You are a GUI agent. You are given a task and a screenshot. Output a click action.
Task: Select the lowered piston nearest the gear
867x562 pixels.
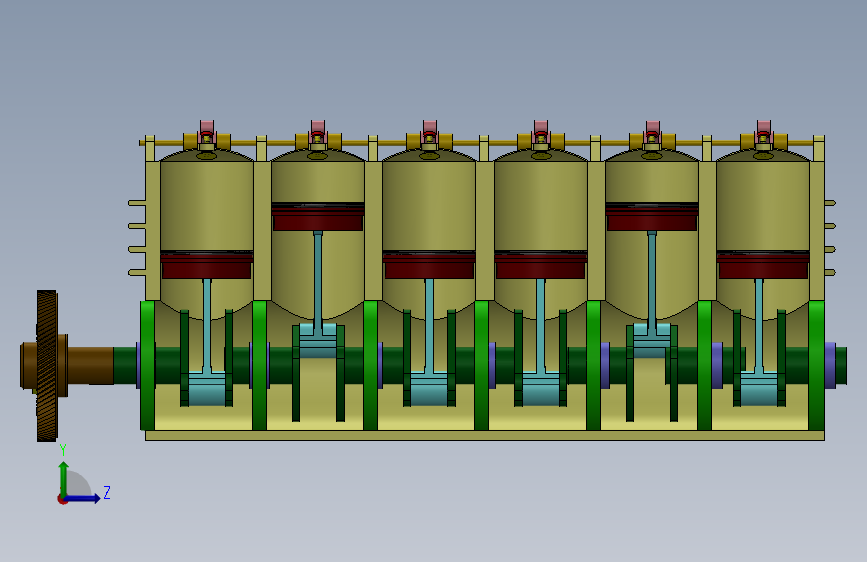206,265
